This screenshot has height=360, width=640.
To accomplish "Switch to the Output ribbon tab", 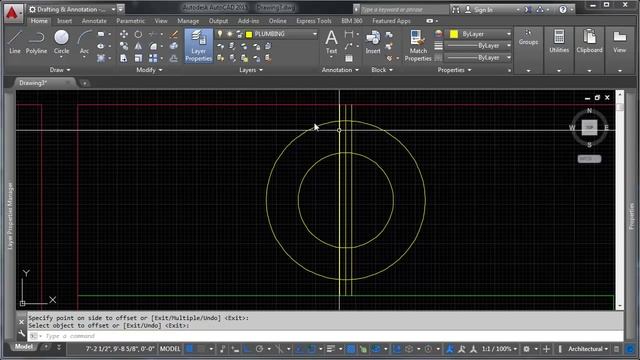I will pyautogui.click(x=218, y=21).
